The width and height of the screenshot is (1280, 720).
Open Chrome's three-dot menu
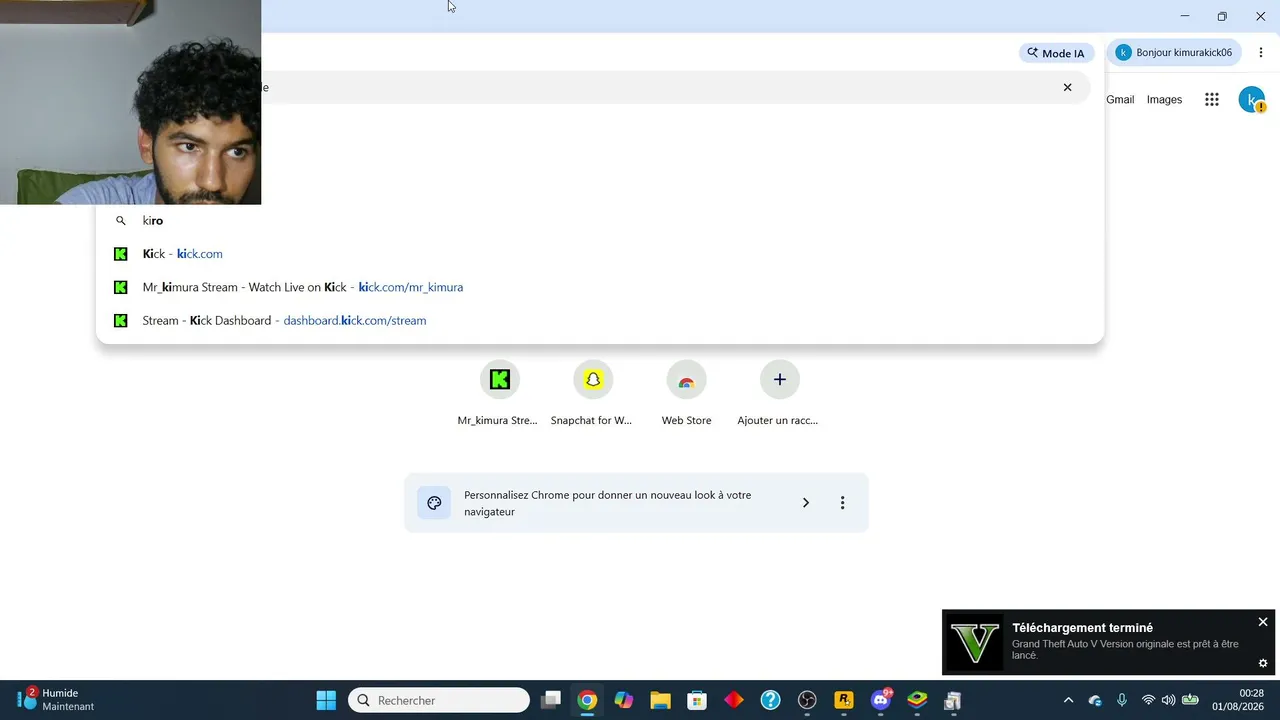coord(1261,53)
